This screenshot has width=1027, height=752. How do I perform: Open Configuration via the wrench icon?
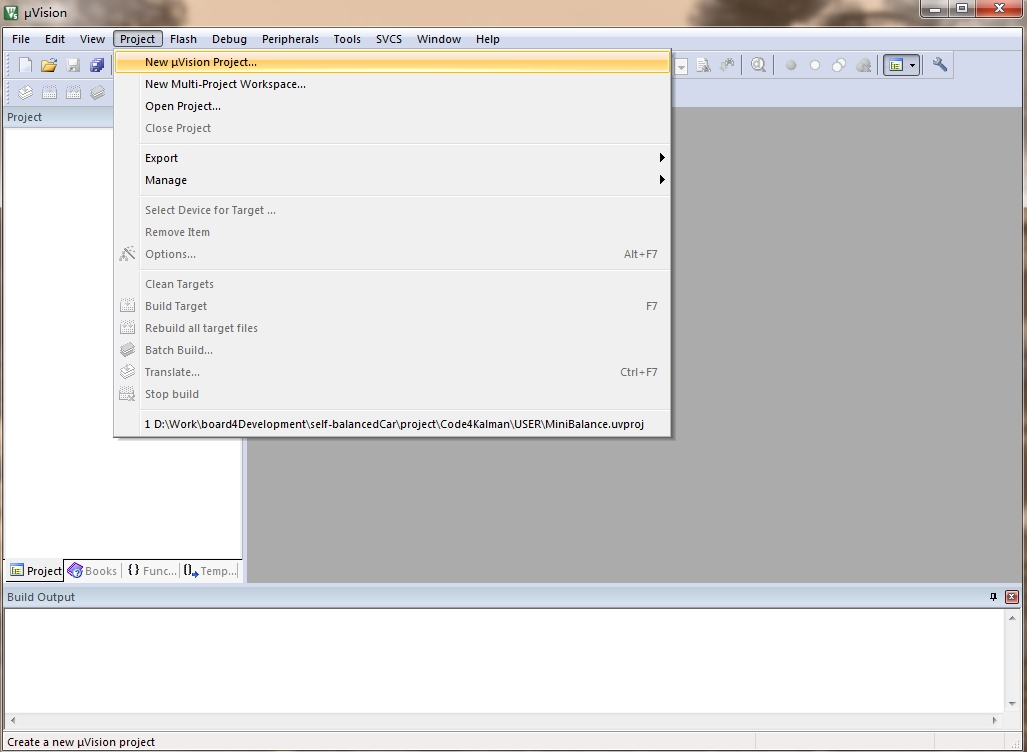click(939, 65)
